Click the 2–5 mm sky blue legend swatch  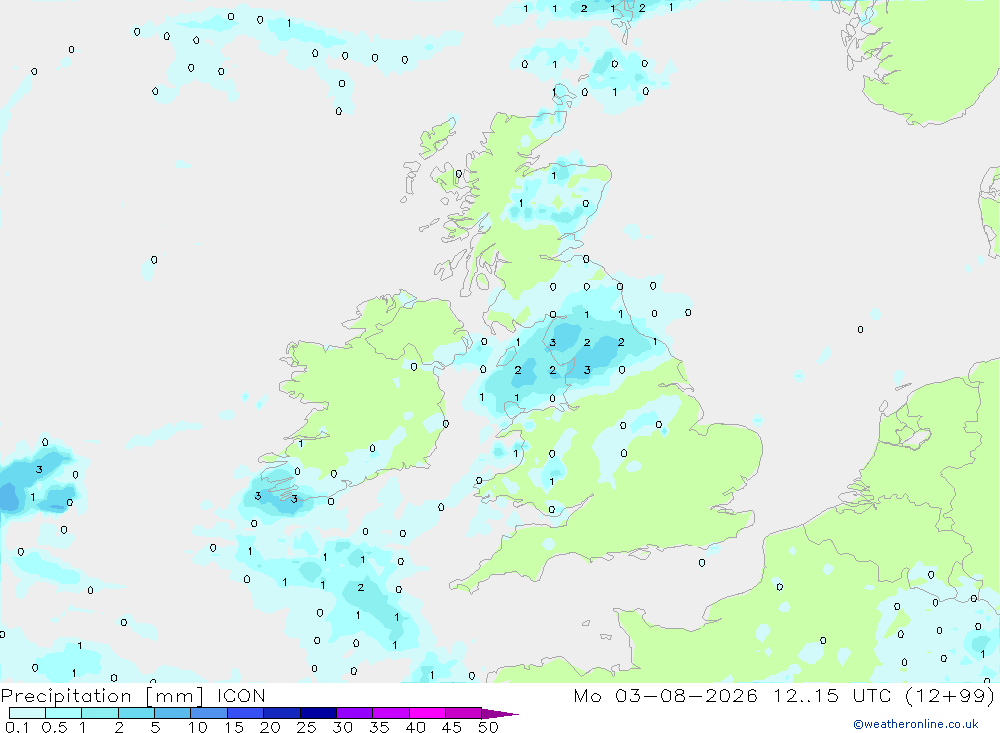136,713
